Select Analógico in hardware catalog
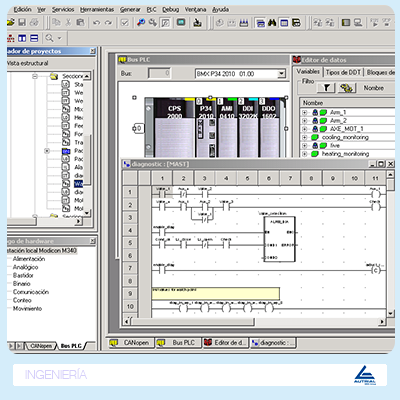The height and width of the screenshot is (400, 400). 25,267
